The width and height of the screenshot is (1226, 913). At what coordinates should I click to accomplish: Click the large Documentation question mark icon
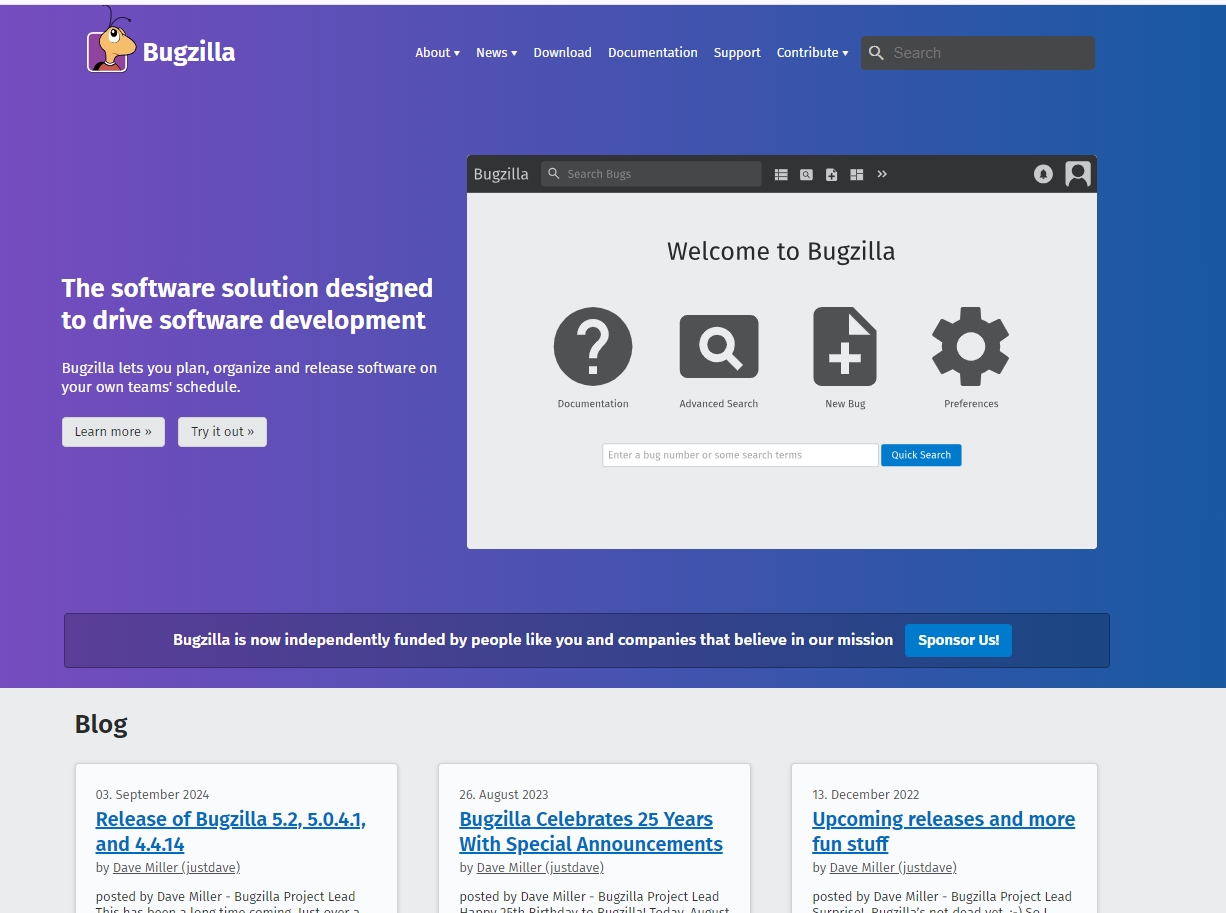click(593, 346)
